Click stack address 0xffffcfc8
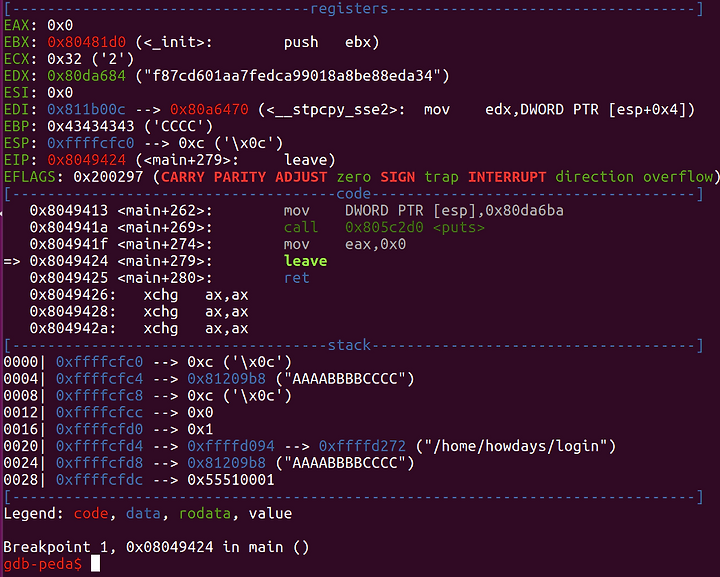720x577 pixels. coord(99,396)
